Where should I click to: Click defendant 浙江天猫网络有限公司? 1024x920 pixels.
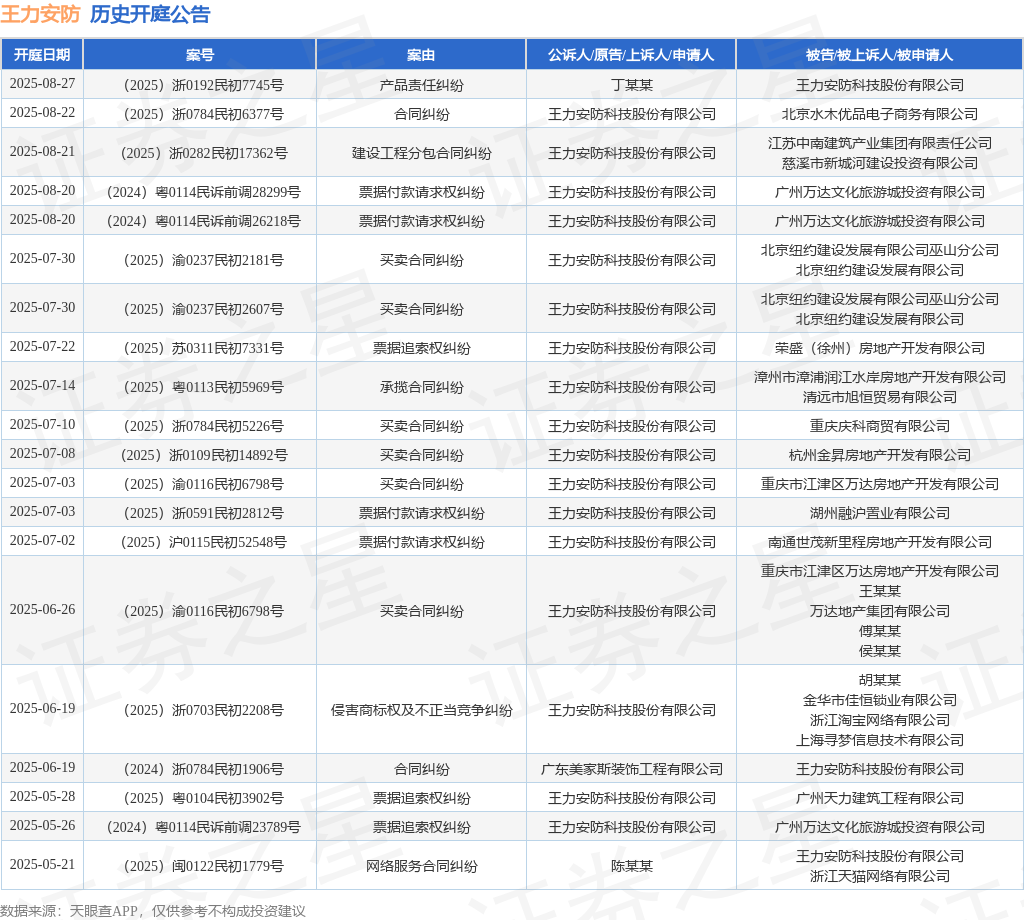[880, 876]
